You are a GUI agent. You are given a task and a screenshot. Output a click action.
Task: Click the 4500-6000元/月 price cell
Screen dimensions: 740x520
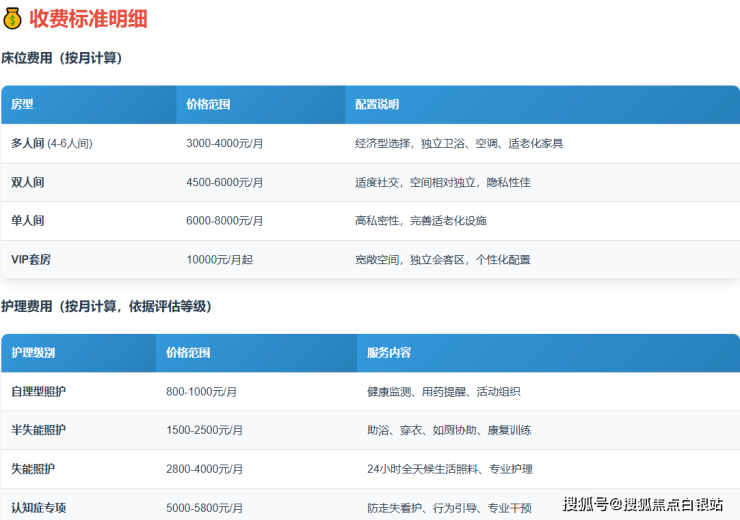point(224,182)
